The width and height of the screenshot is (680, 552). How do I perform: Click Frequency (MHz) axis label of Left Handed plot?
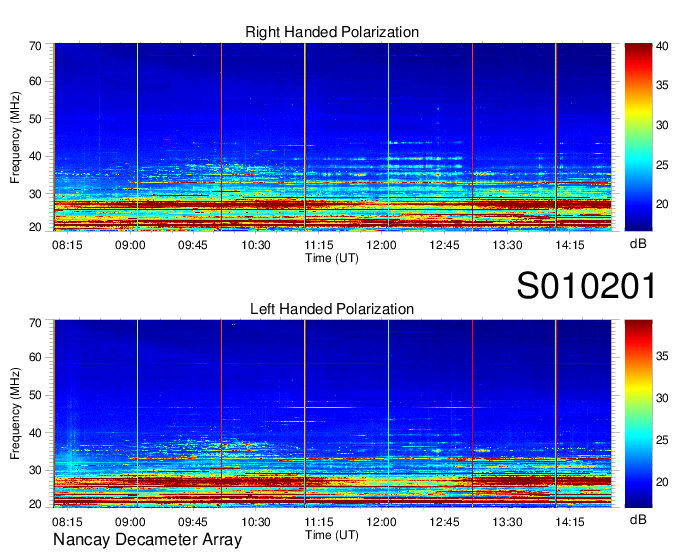pyautogui.click(x=15, y=414)
